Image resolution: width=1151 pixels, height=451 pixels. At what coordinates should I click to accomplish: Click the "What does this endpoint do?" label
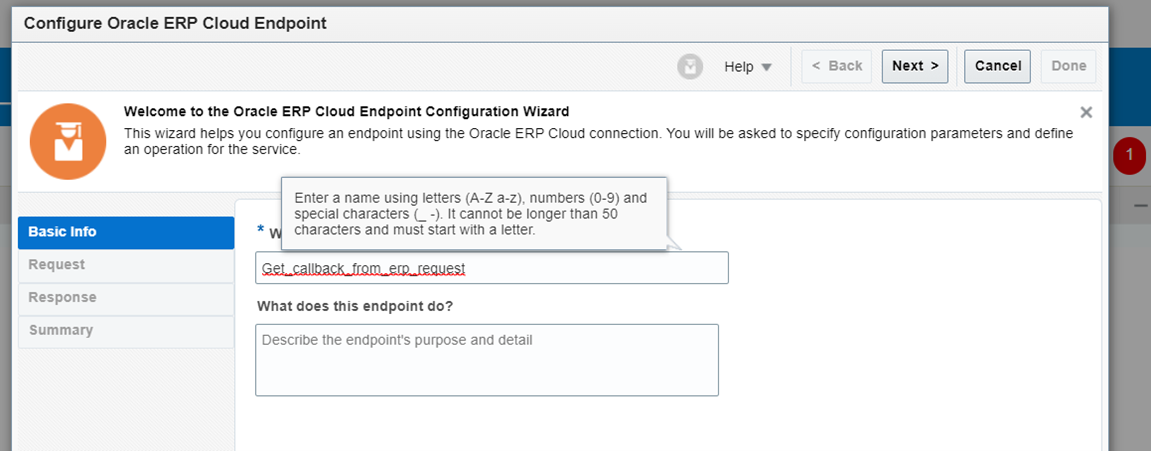(355, 306)
